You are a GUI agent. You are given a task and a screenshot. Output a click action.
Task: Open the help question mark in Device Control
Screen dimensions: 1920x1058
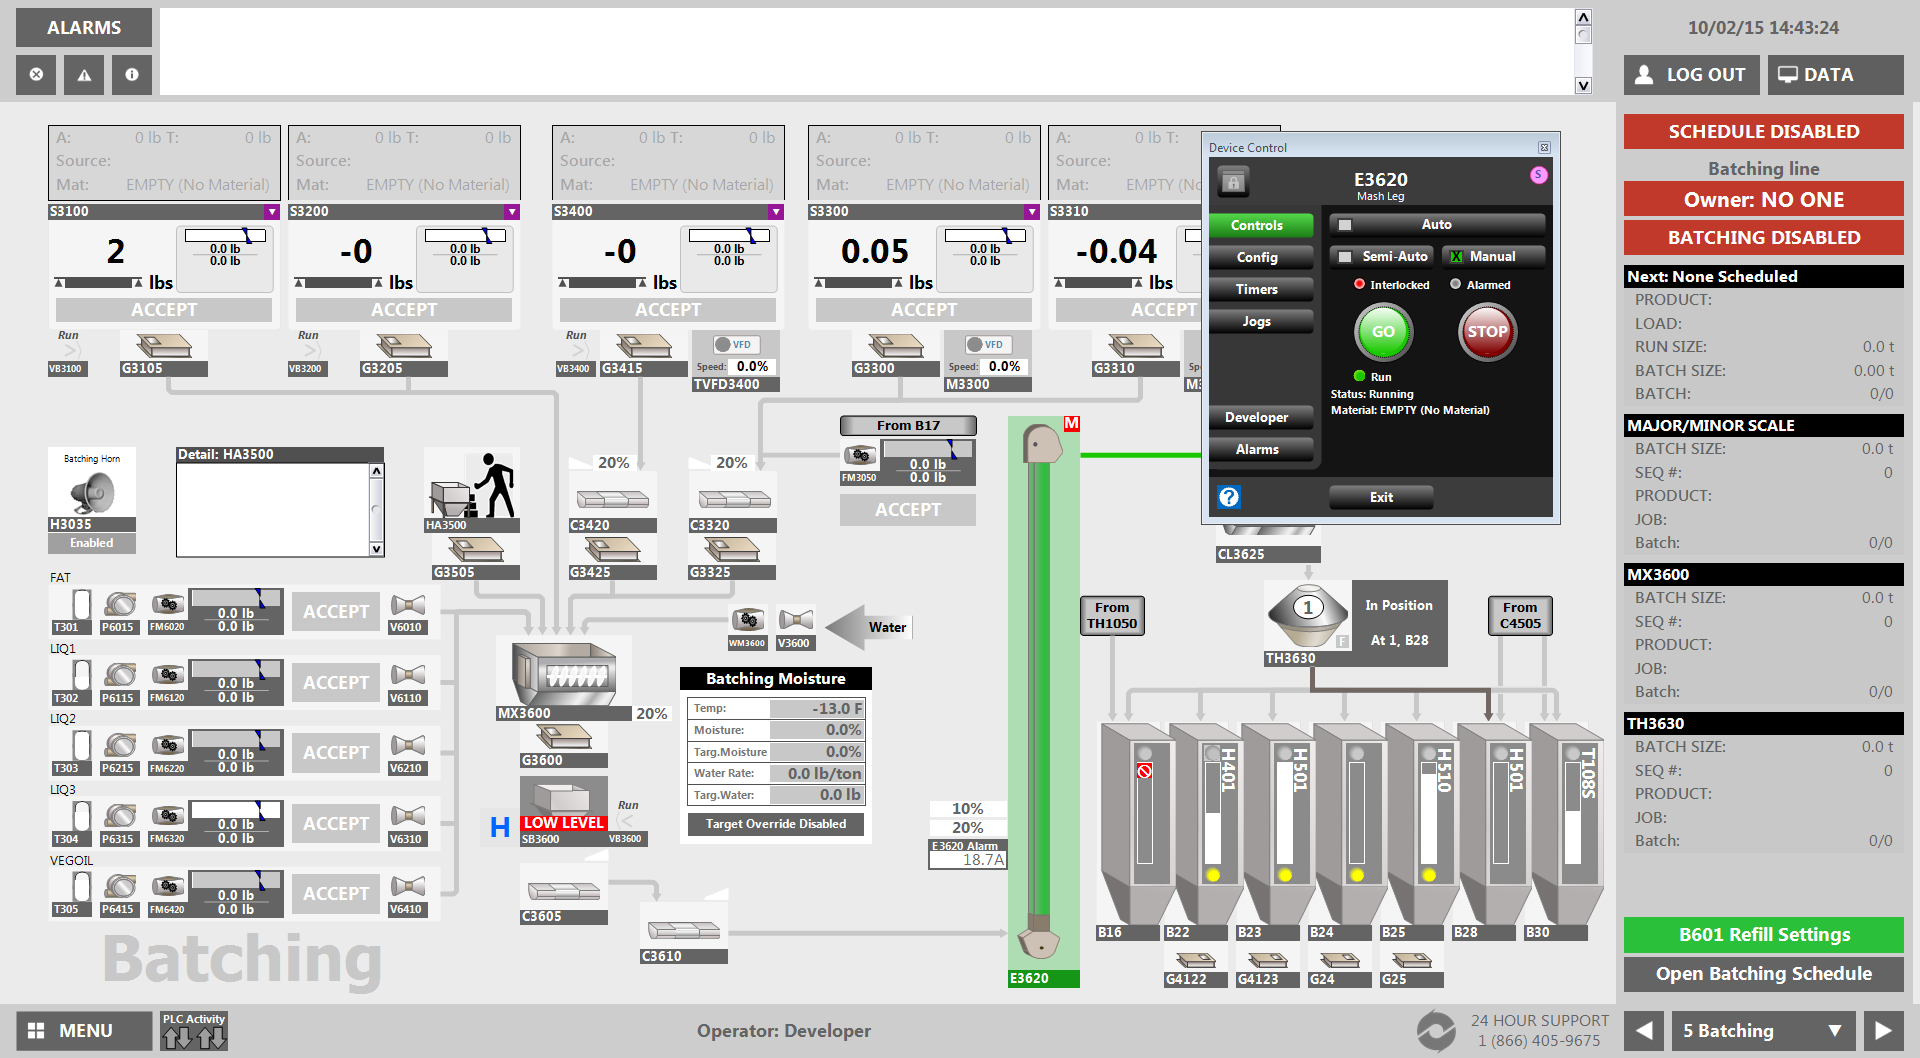tap(1229, 497)
